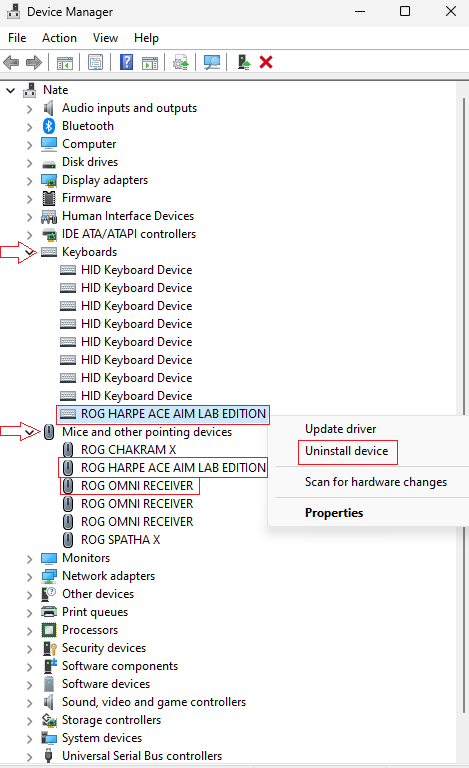Choose Properties in the context menu
Screen dimensions: 469x768
(334, 513)
